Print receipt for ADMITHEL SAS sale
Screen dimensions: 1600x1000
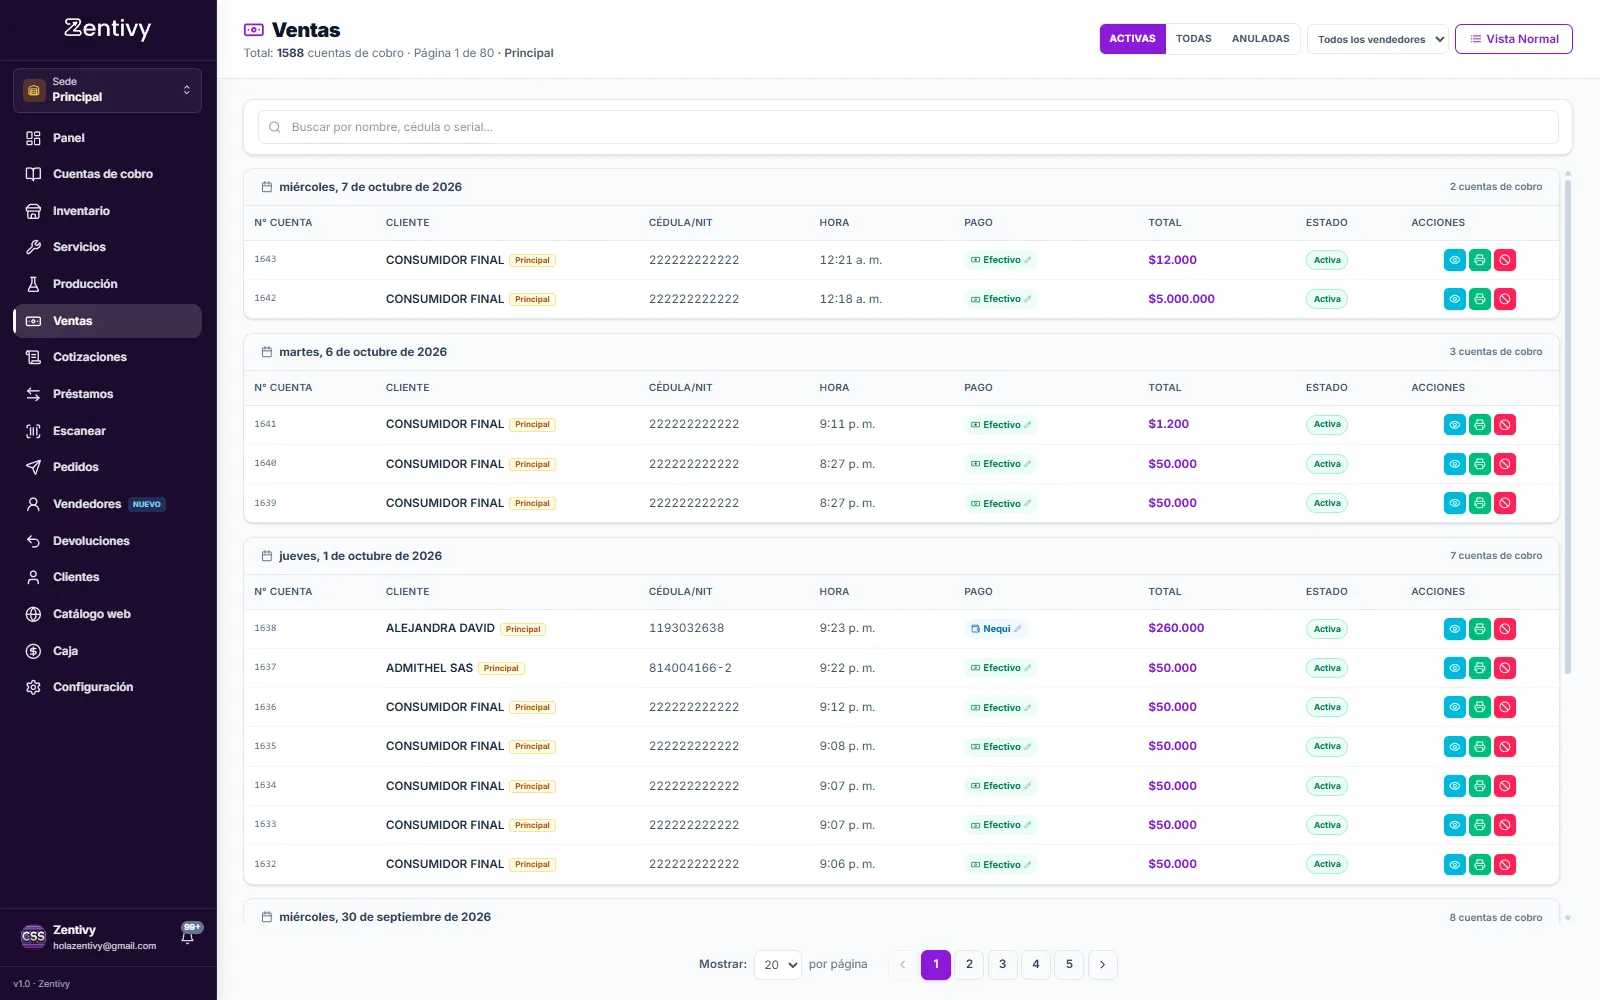click(x=1479, y=668)
